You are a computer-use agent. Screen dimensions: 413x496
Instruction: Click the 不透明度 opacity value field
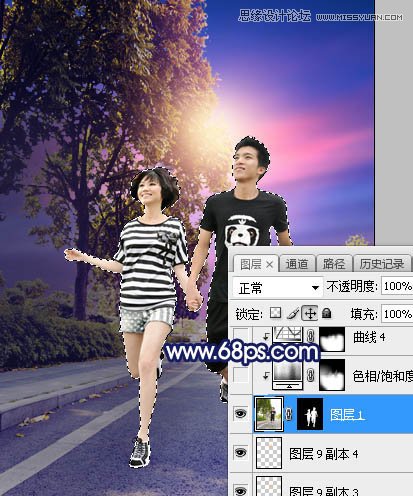click(x=397, y=286)
